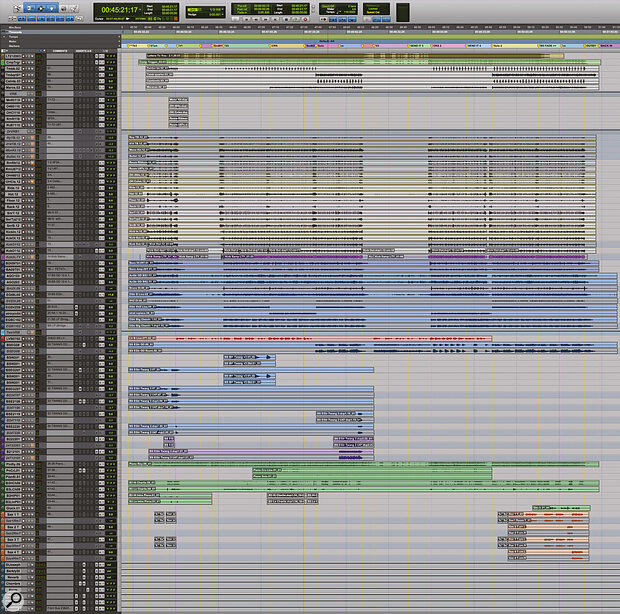Select the Timecode ruler label

[x=15, y=32]
